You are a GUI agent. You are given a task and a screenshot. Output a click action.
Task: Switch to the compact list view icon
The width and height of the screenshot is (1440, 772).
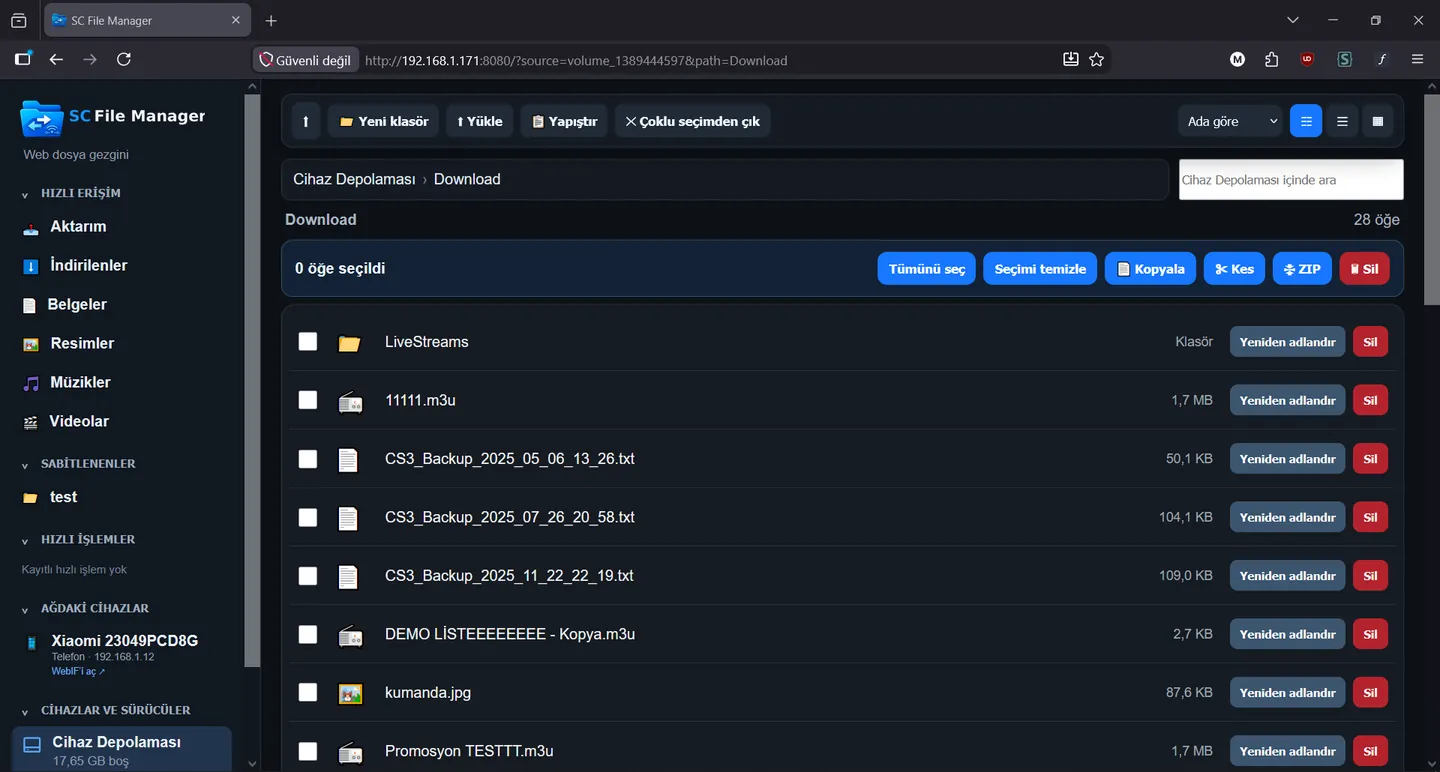click(1342, 121)
